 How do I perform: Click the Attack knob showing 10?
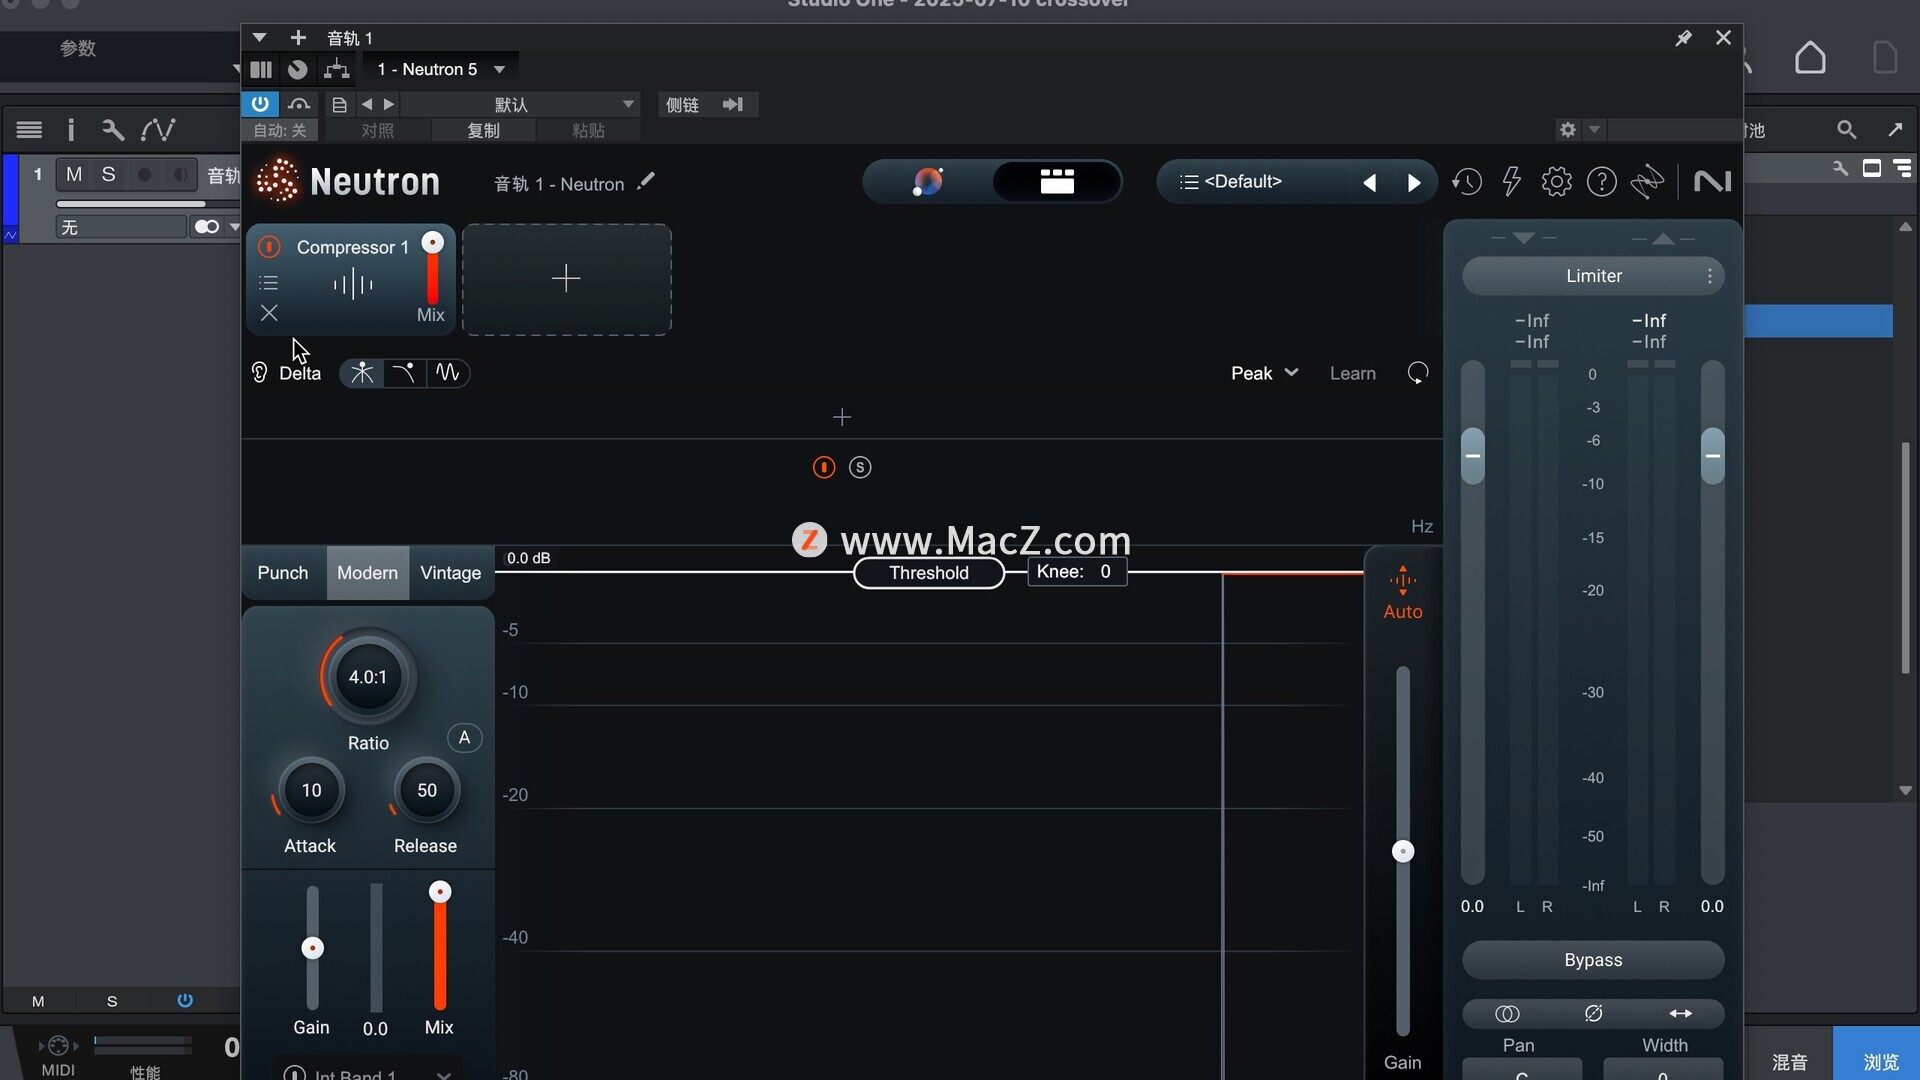(311, 790)
